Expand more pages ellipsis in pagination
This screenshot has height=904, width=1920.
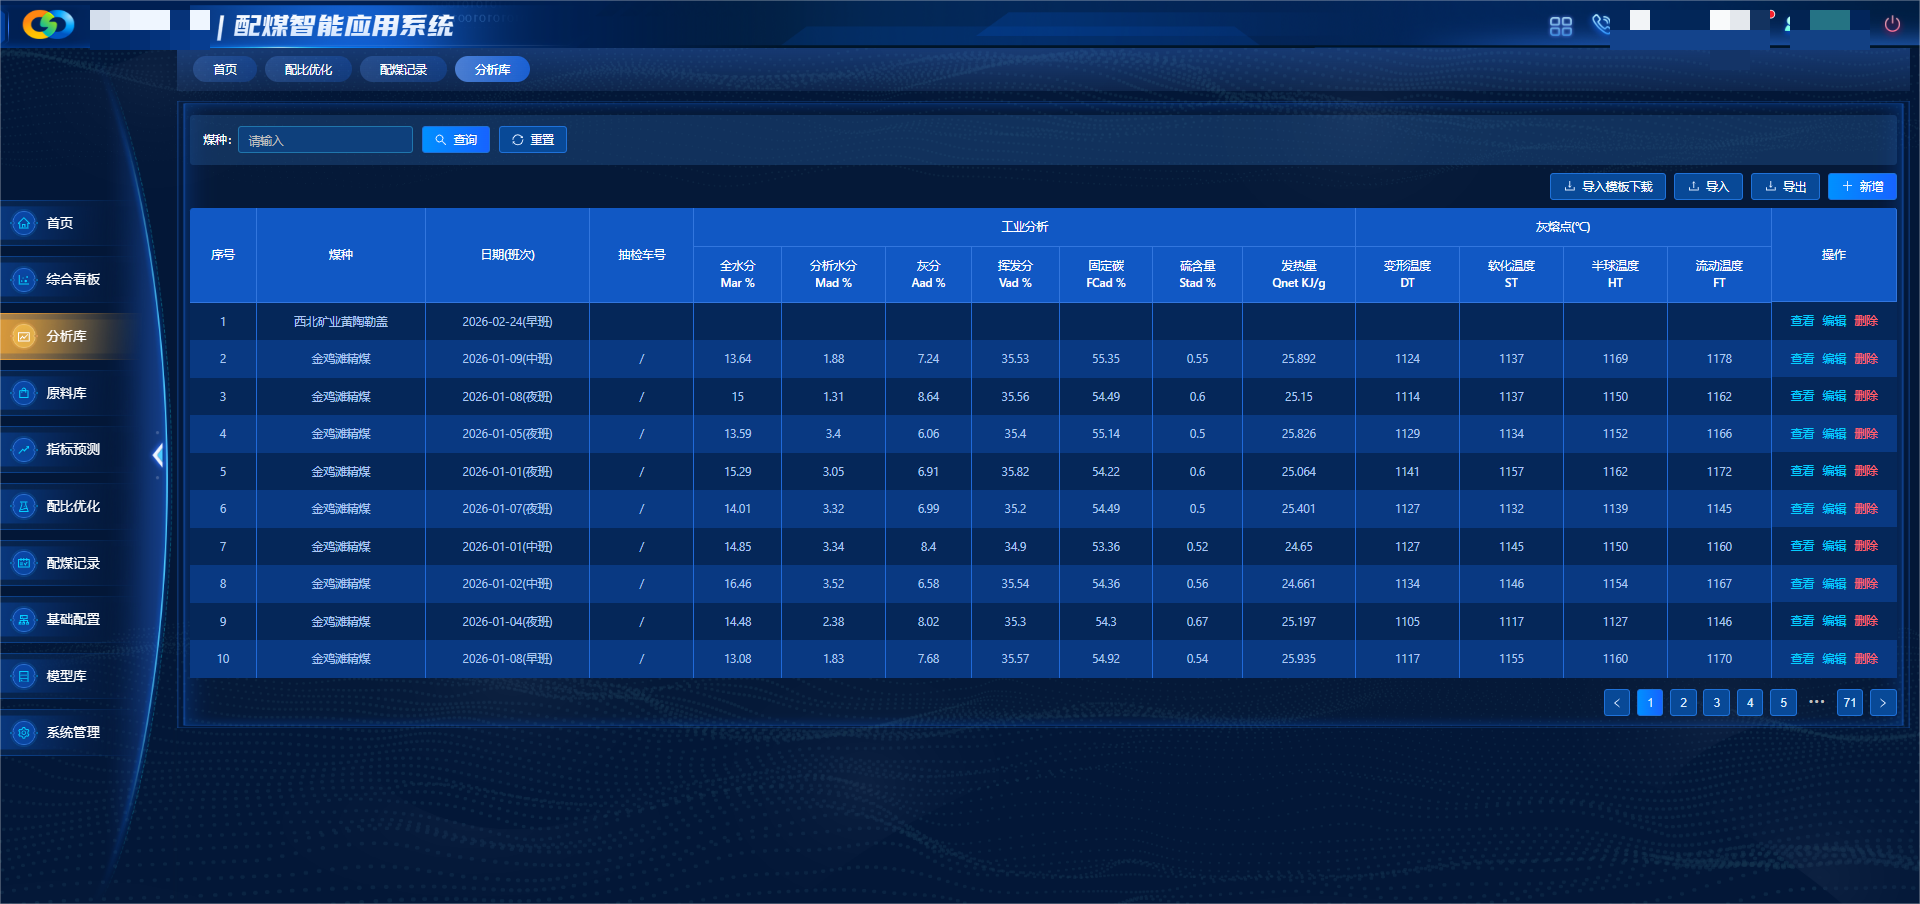(x=1816, y=702)
